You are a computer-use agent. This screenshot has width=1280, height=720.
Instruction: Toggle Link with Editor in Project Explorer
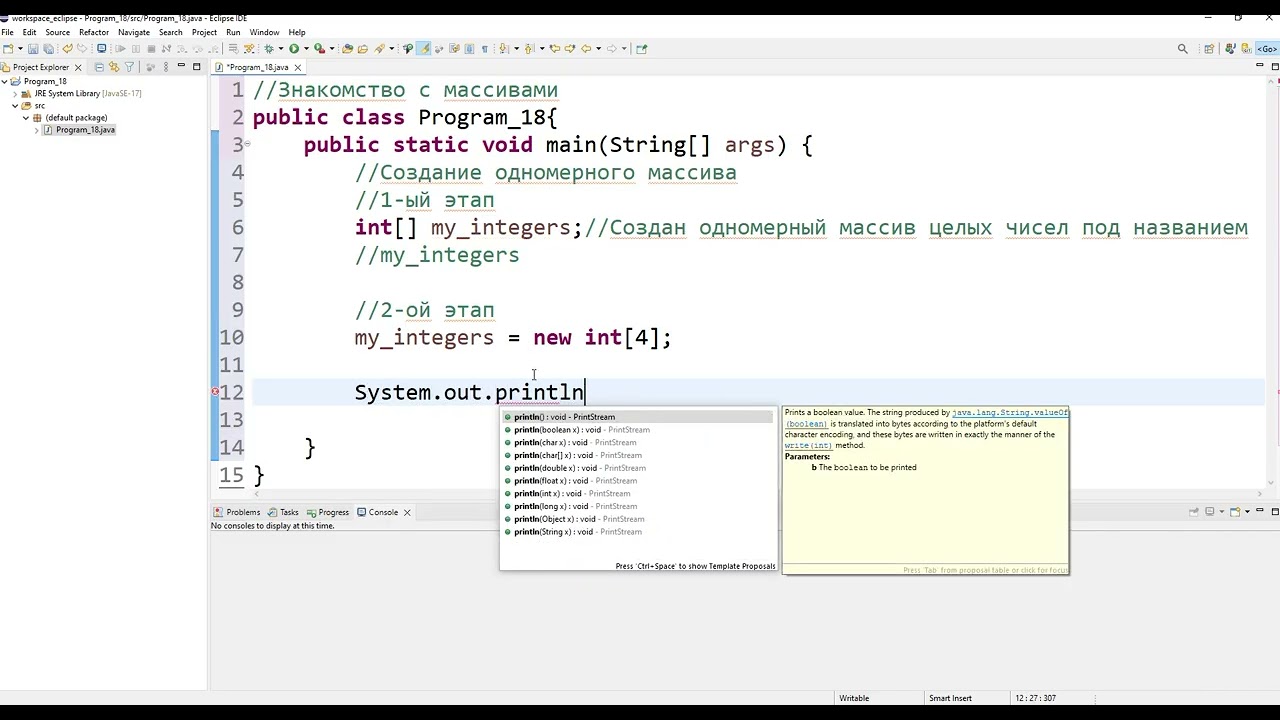(x=114, y=67)
